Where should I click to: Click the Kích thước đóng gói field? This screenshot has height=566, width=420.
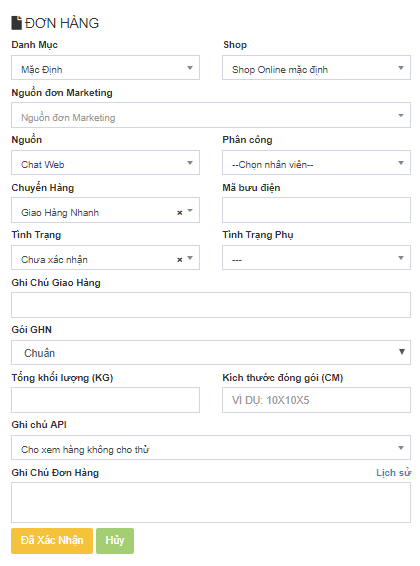316,400
